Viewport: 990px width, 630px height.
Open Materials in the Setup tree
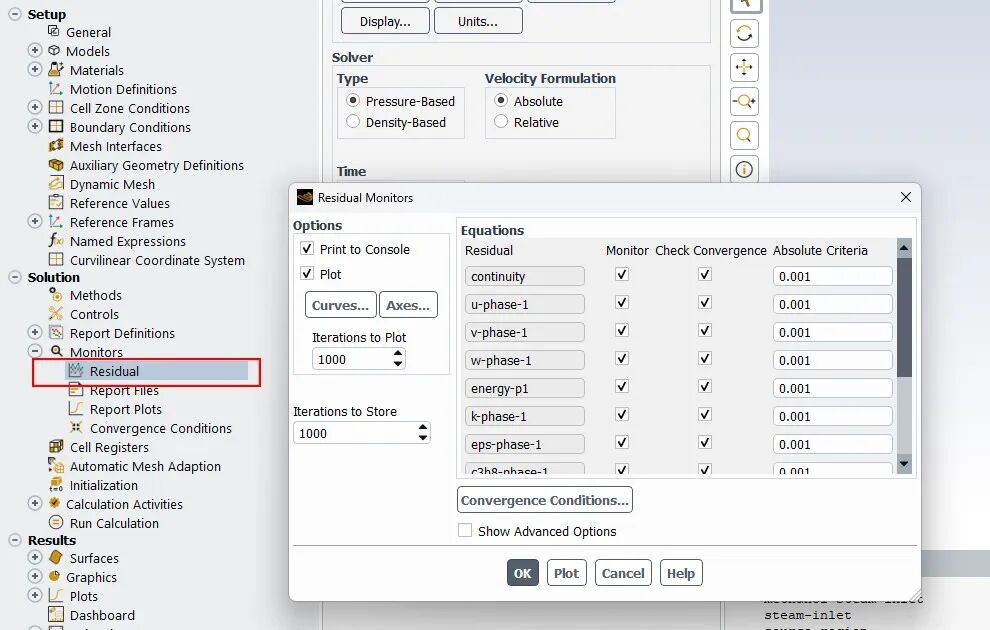(97, 70)
